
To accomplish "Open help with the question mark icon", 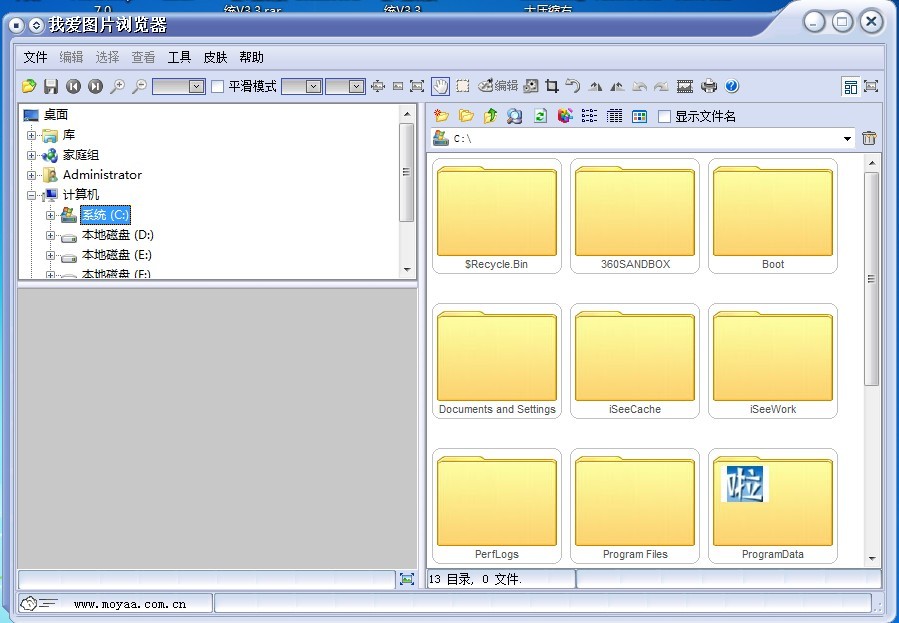I will [732, 87].
